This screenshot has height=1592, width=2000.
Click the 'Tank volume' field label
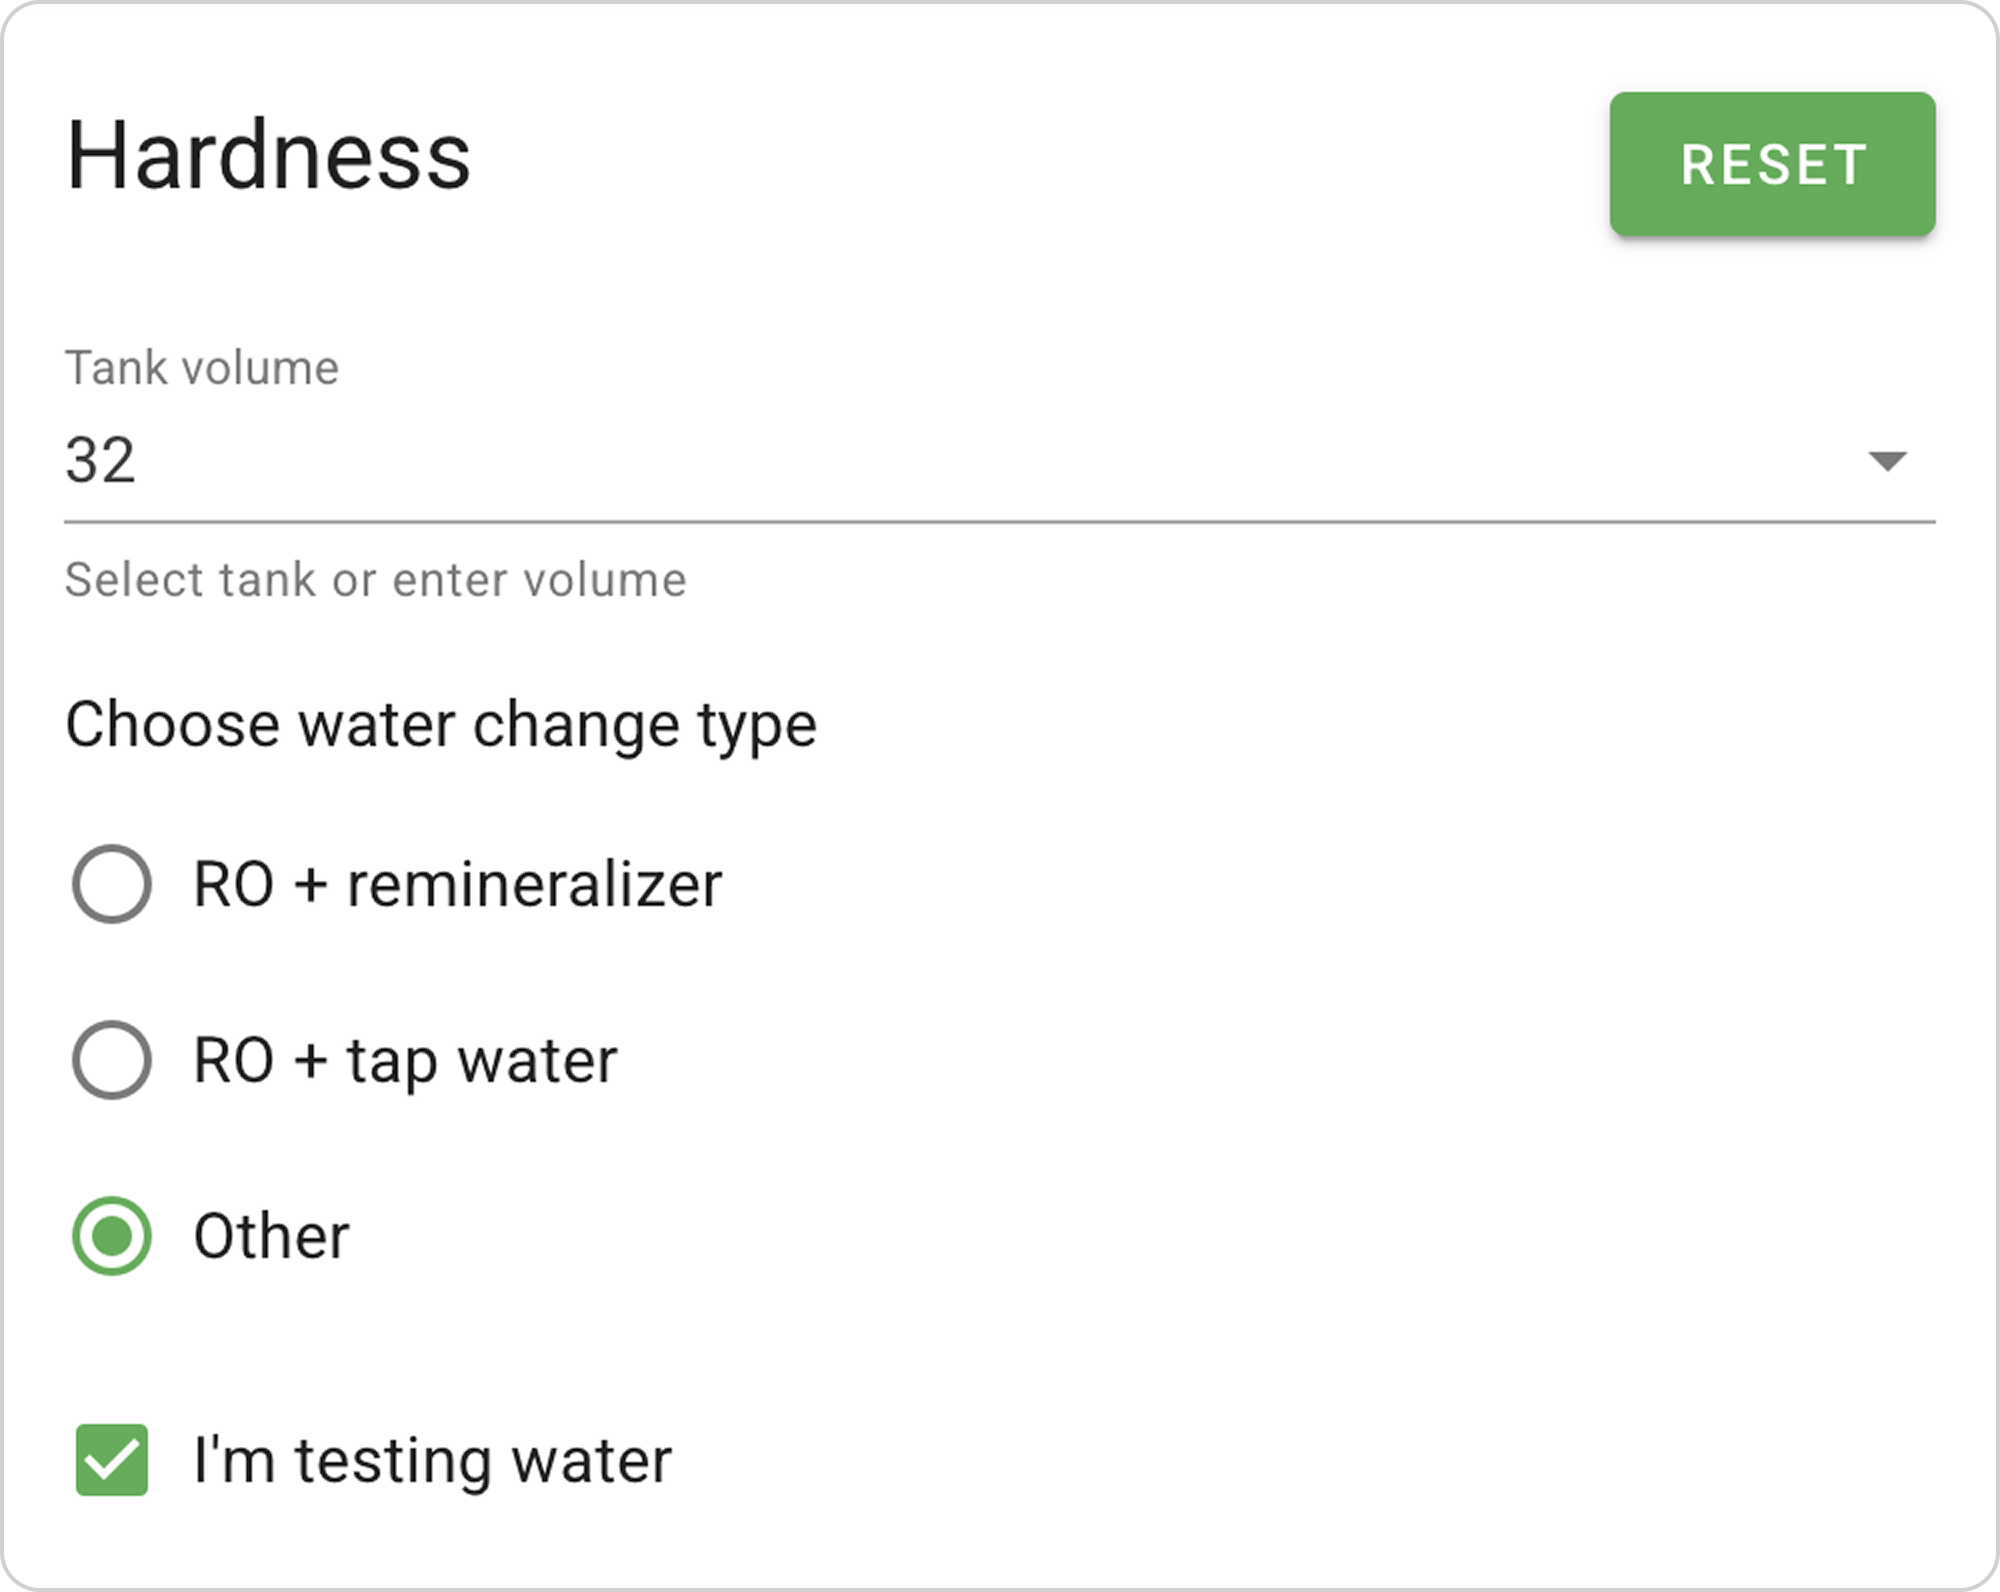pyautogui.click(x=202, y=368)
